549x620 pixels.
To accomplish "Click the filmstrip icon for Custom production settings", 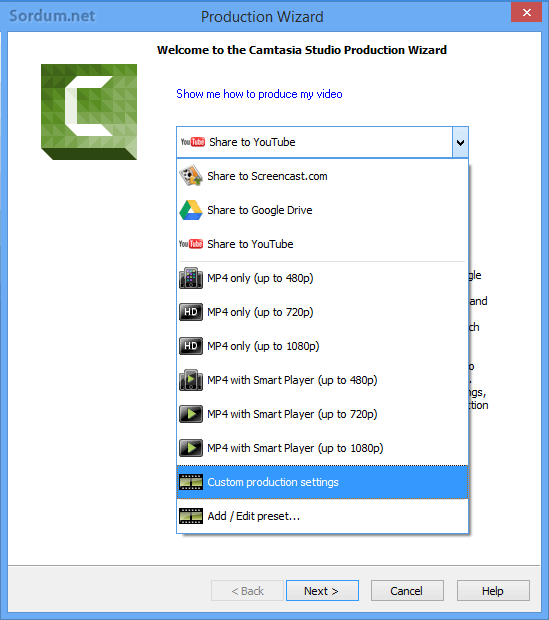I will [191, 482].
